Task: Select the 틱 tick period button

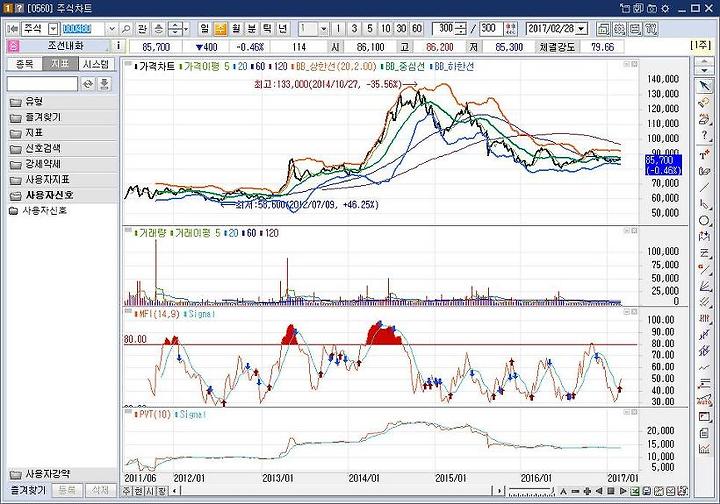Action: click(x=267, y=29)
